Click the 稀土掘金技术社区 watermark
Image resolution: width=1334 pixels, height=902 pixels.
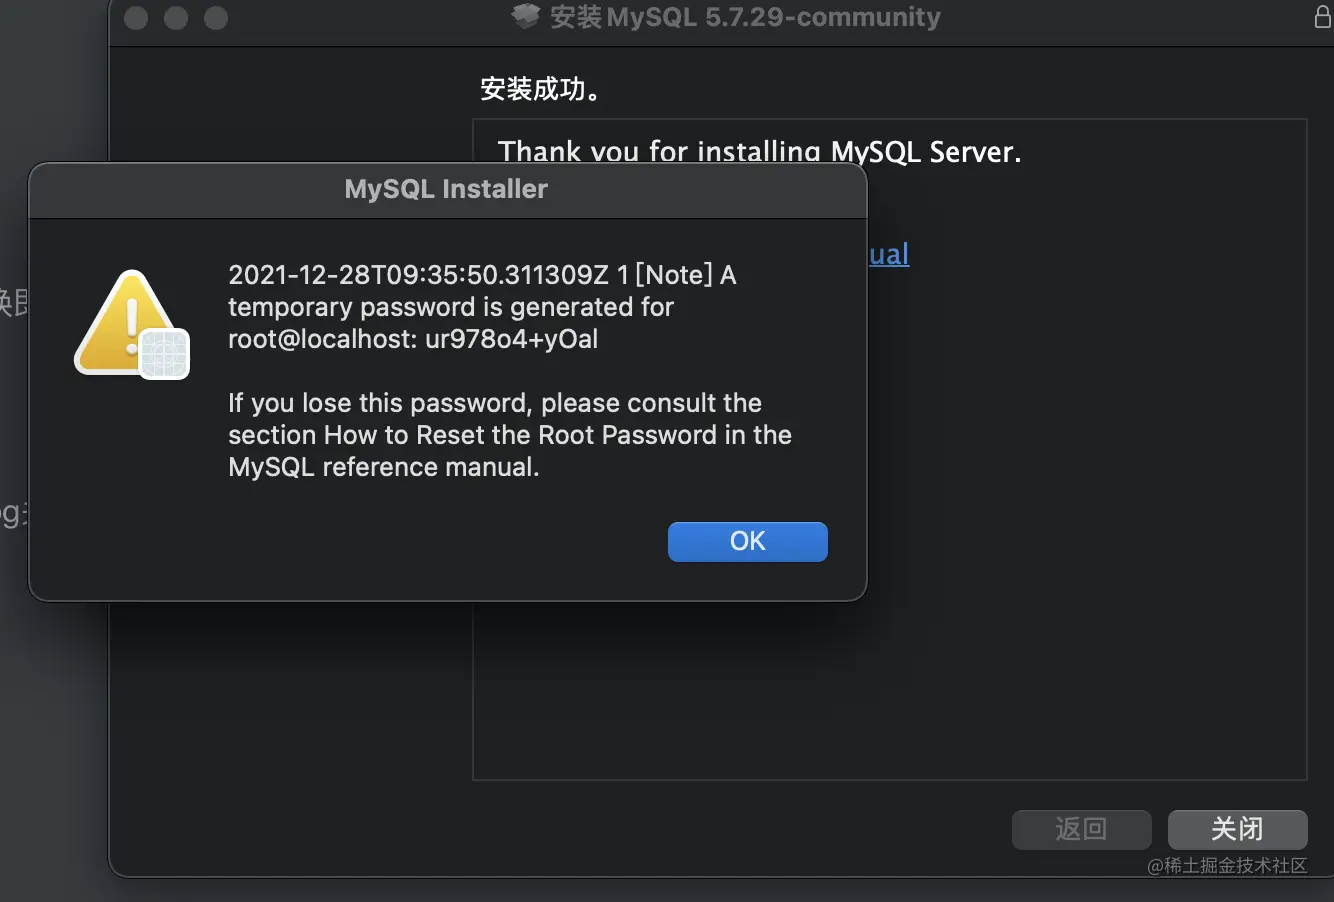(x=1227, y=866)
